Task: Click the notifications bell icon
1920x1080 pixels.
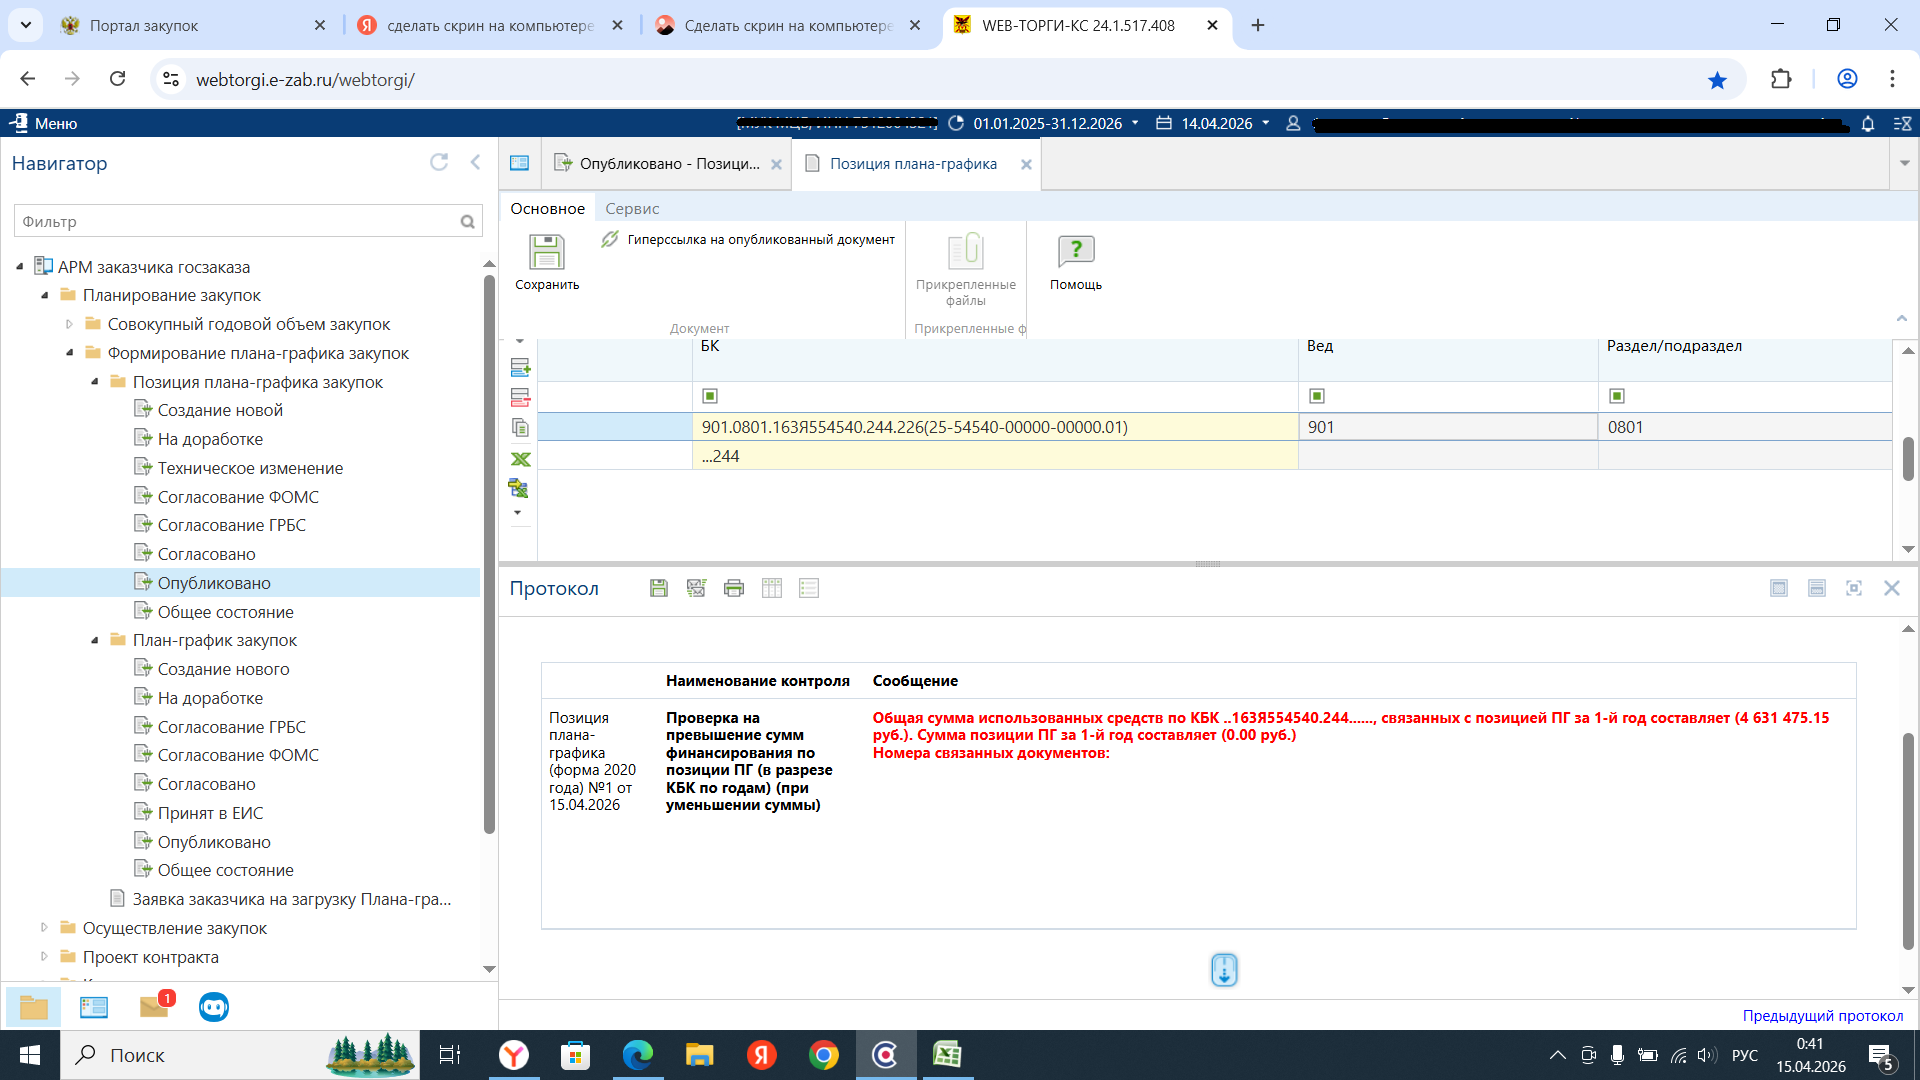Action: tap(1867, 123)
